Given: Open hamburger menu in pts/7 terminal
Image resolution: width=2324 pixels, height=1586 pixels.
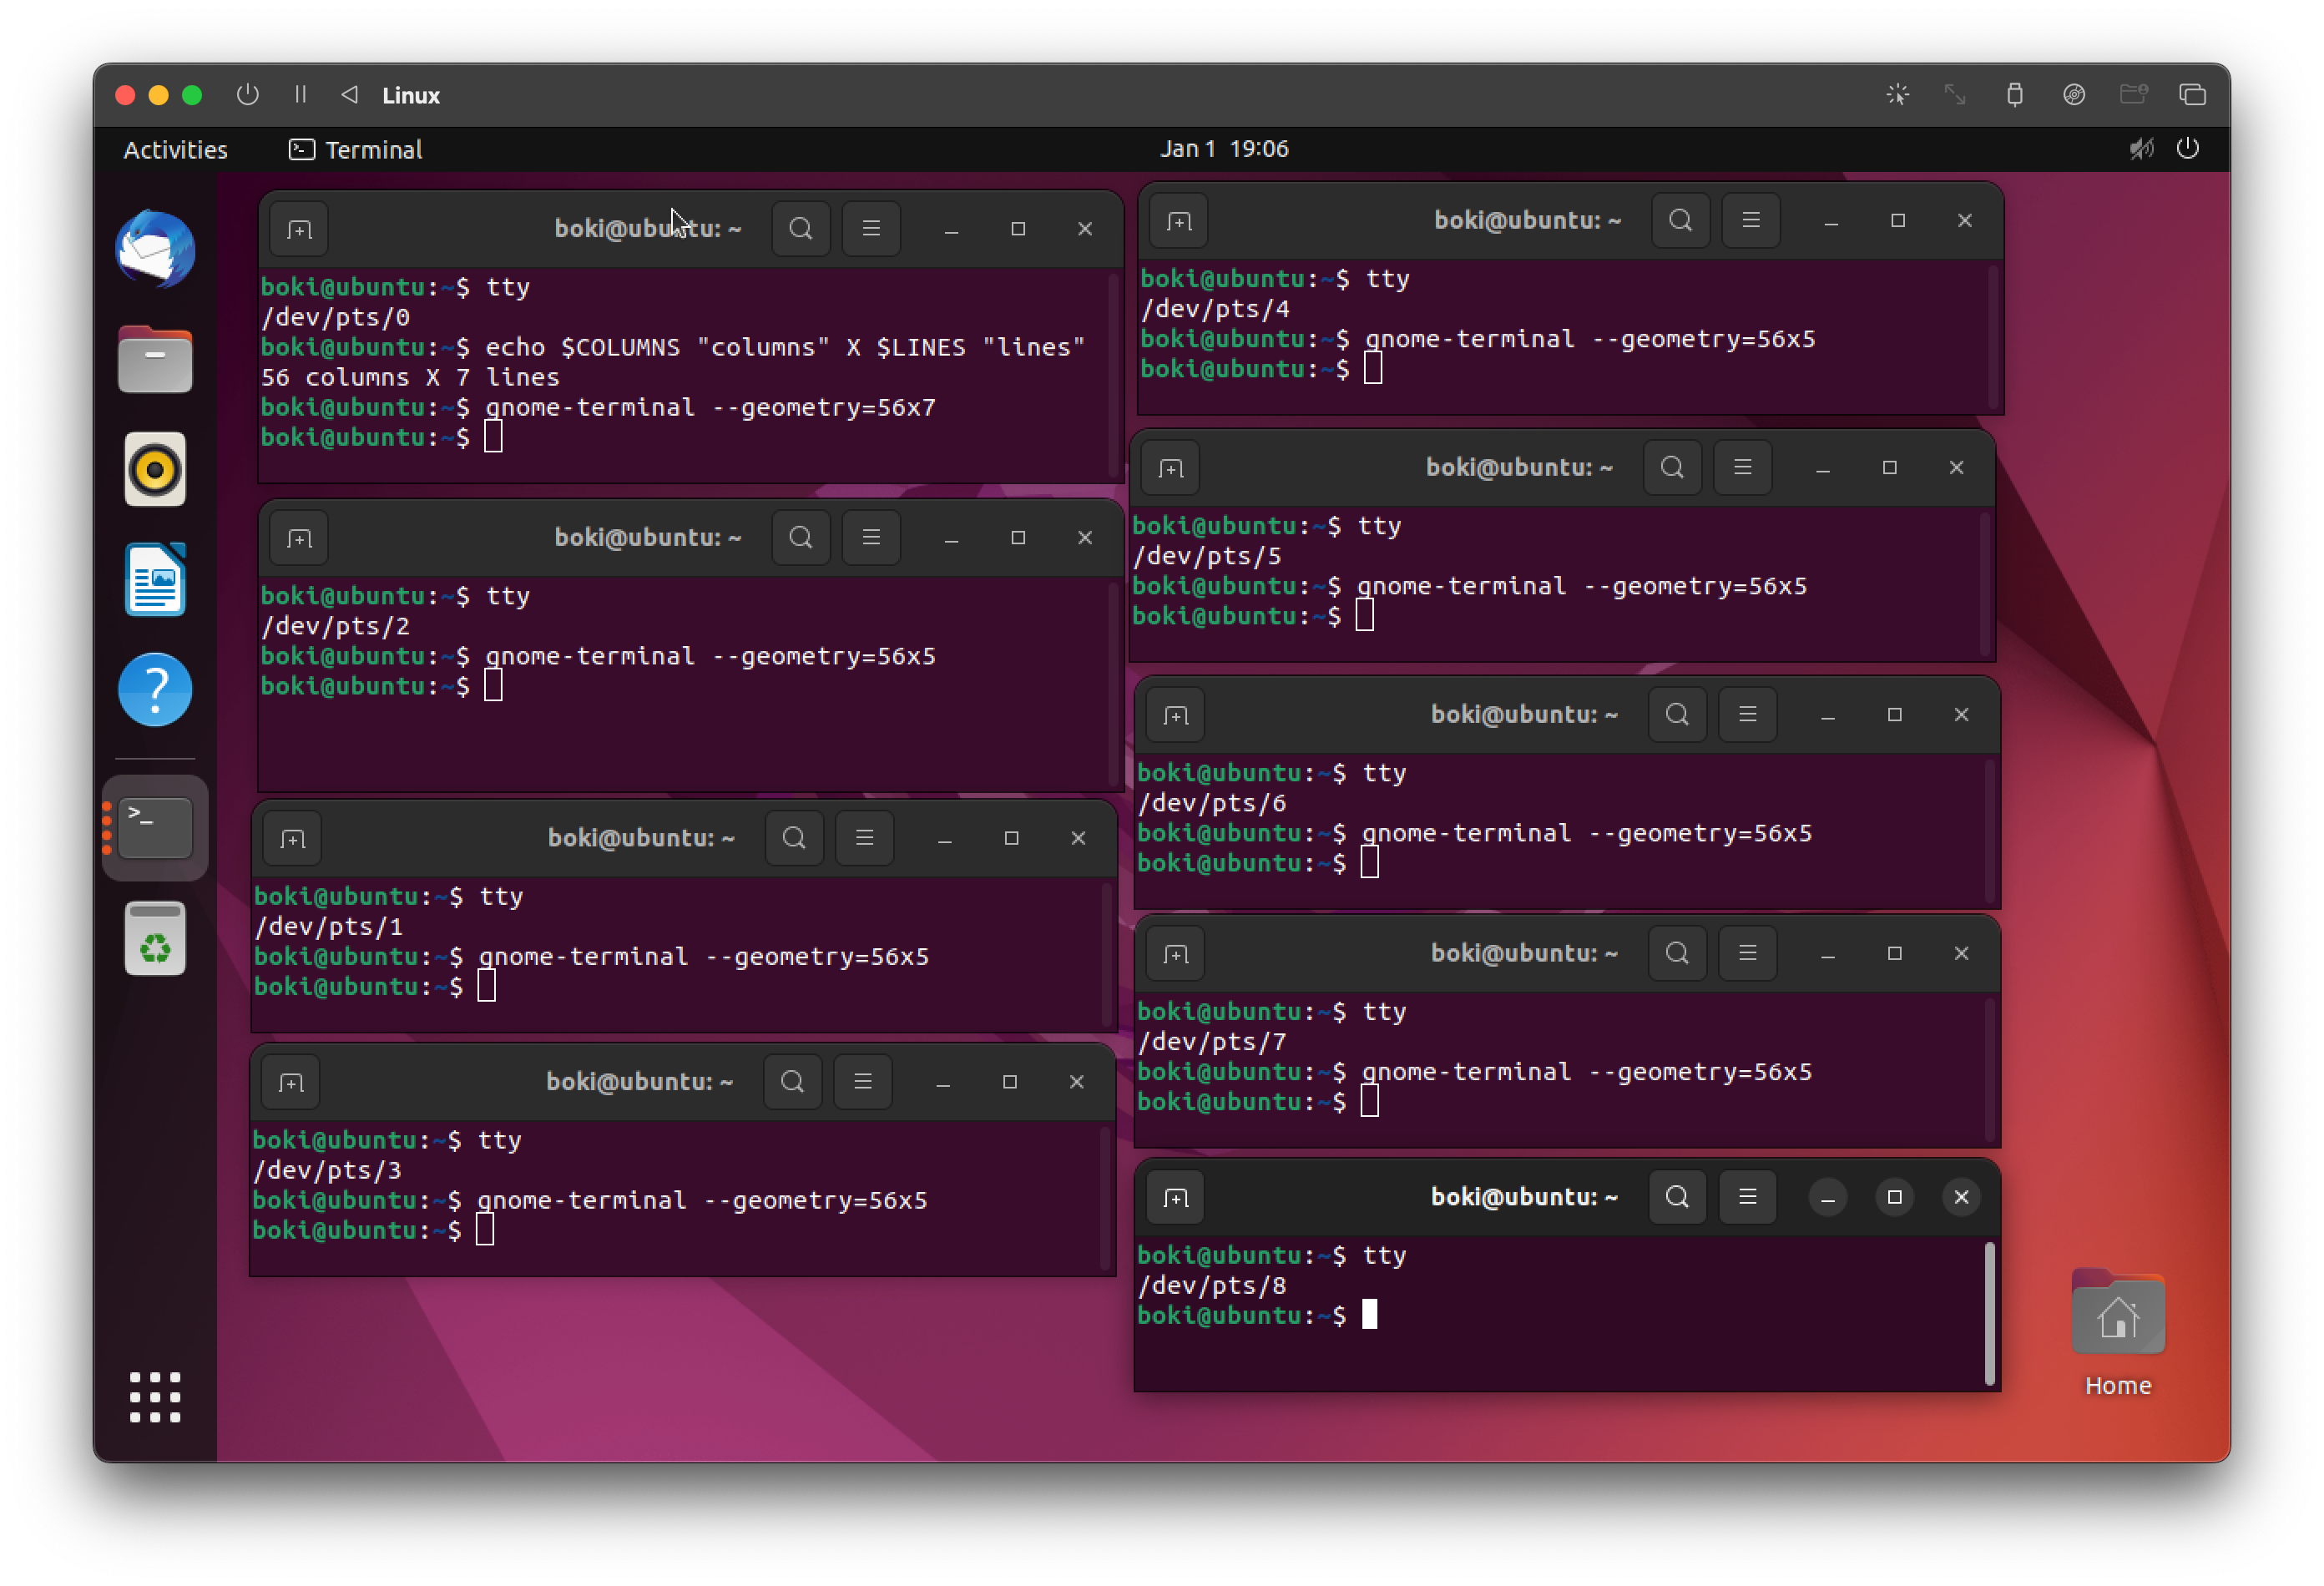Looking at the screenshot, I should (x=1747, y=953).
